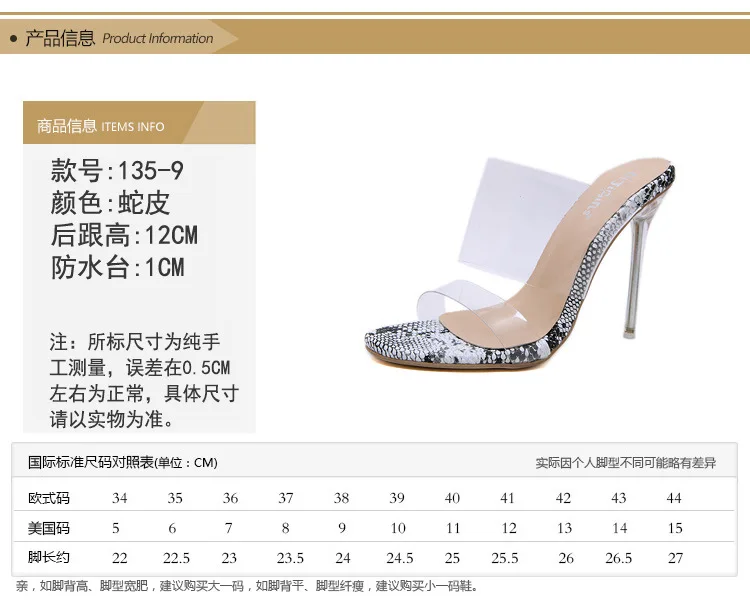The height and width of the screenshot is (604, 750).
Task: Click the 美国码 row label
Action: [x=49, y=528]
